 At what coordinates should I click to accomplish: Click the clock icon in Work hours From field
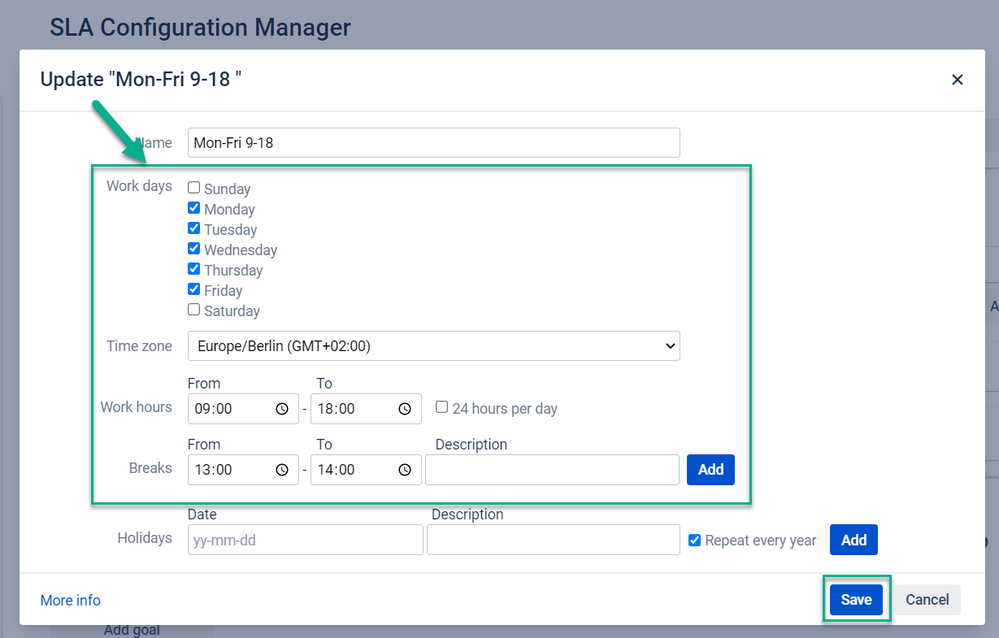[282, 409]
